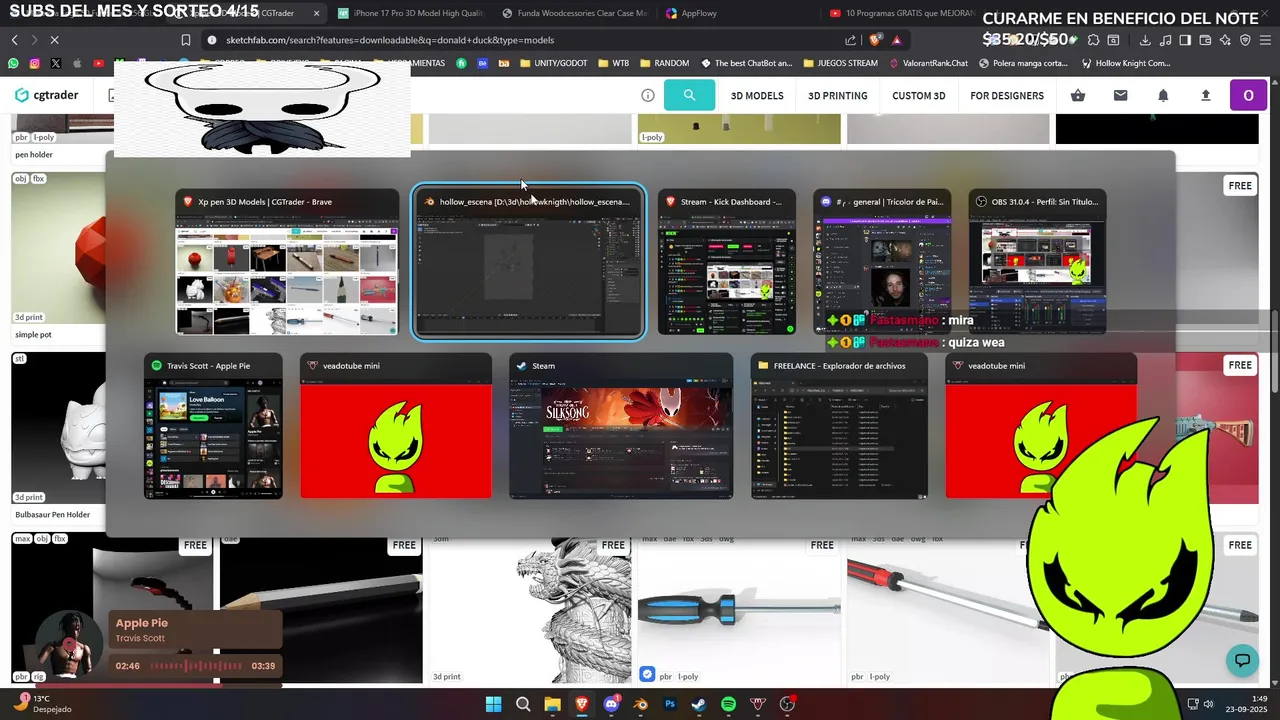Screen dimensions: 1280x720
Task: Open the X (Twitter) bookmark icon
Action: pos(55,63)
